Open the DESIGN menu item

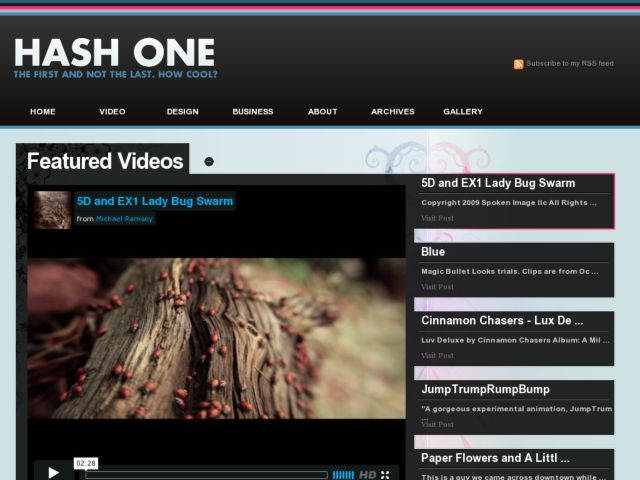tap(182, 111)
